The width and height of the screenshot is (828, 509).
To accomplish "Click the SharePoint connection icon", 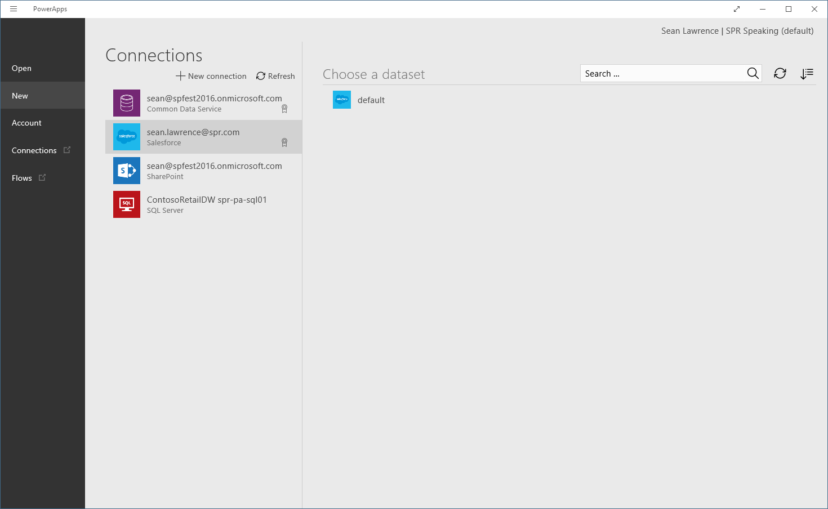I will click(x=127, y=171).
